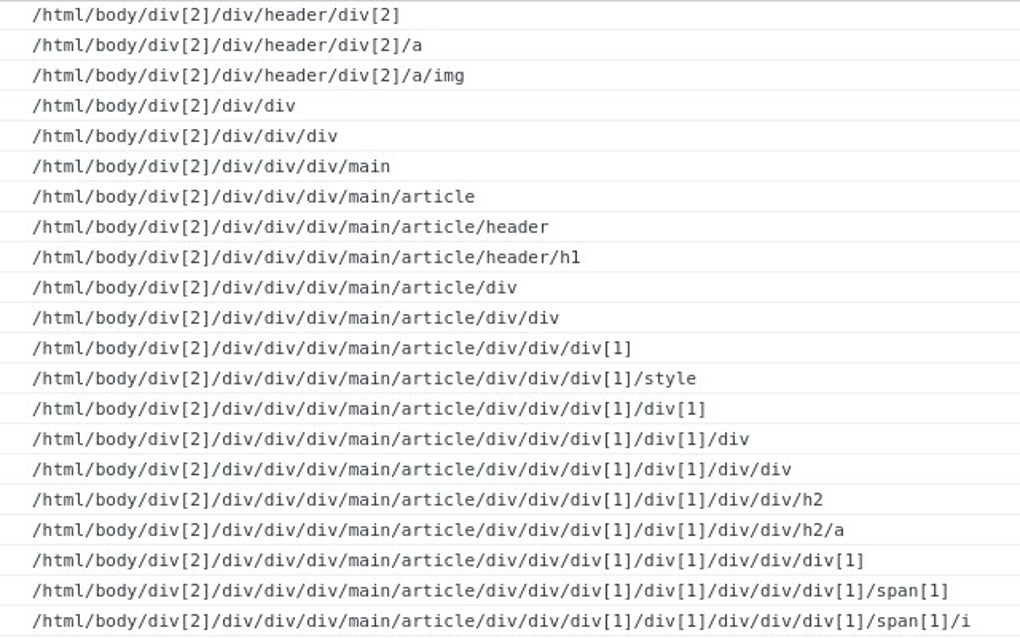Screen dimensions: 1020x638
Task: Click the row ending in article/header
Action: pos(510,227)
